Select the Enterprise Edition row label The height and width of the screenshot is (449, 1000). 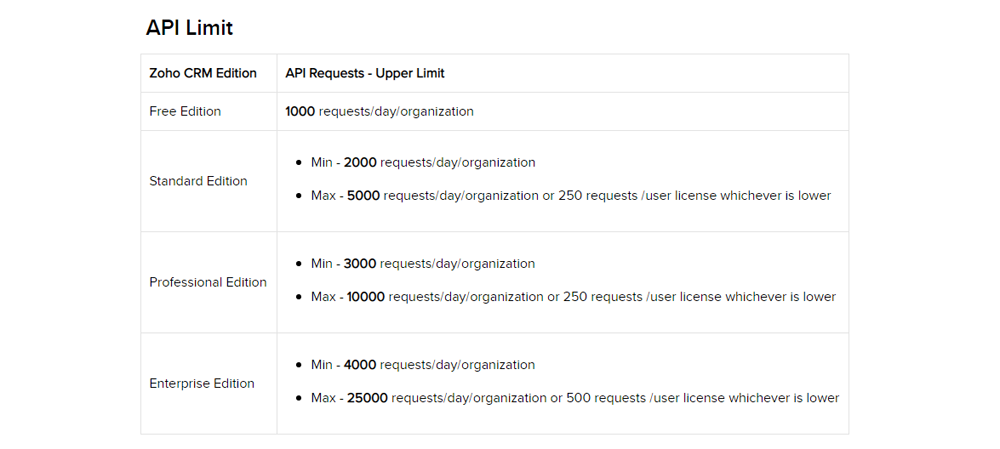tap(202, 384)
